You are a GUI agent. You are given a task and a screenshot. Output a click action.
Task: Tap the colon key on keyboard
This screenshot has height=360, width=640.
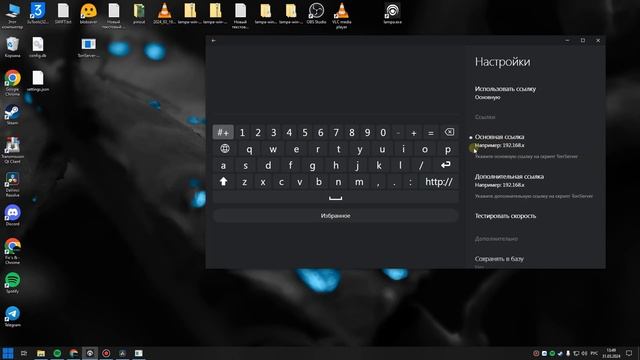click(410, 182)
